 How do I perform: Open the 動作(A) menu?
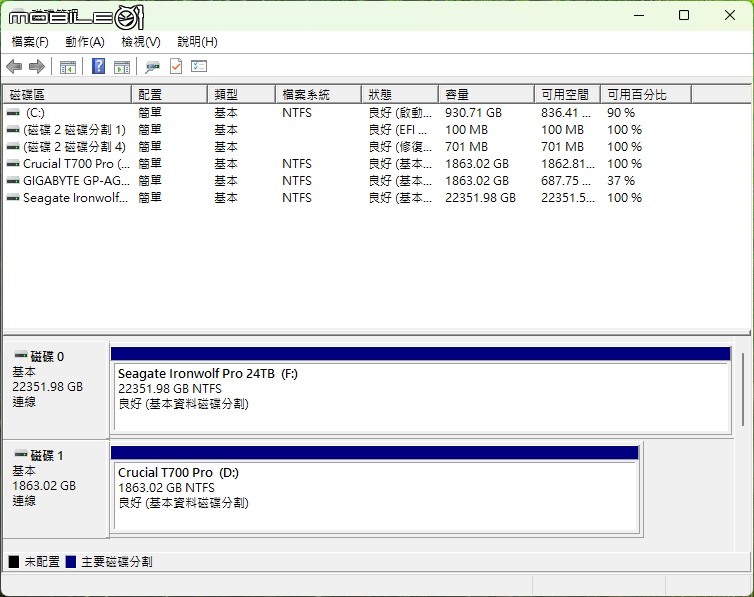point(85,42)
